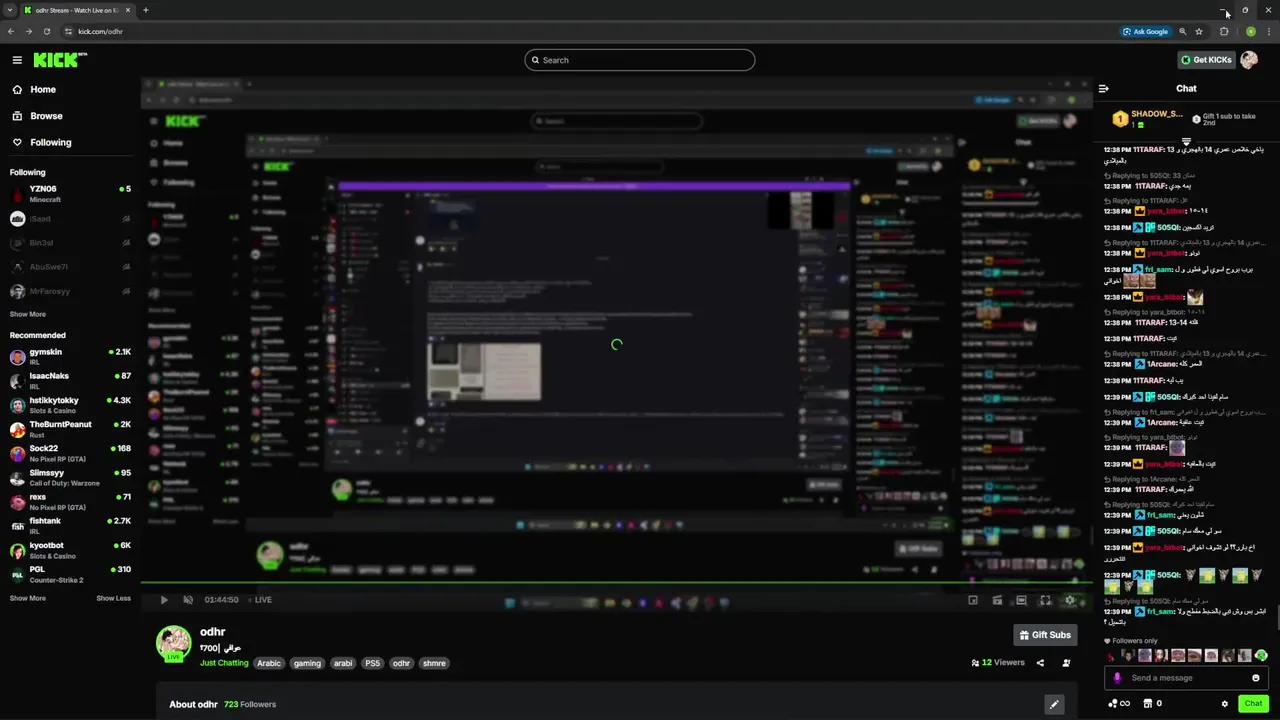
Task: Toggle theater mode on the player
Action: pyautogui.click(x=1021, y=600)
